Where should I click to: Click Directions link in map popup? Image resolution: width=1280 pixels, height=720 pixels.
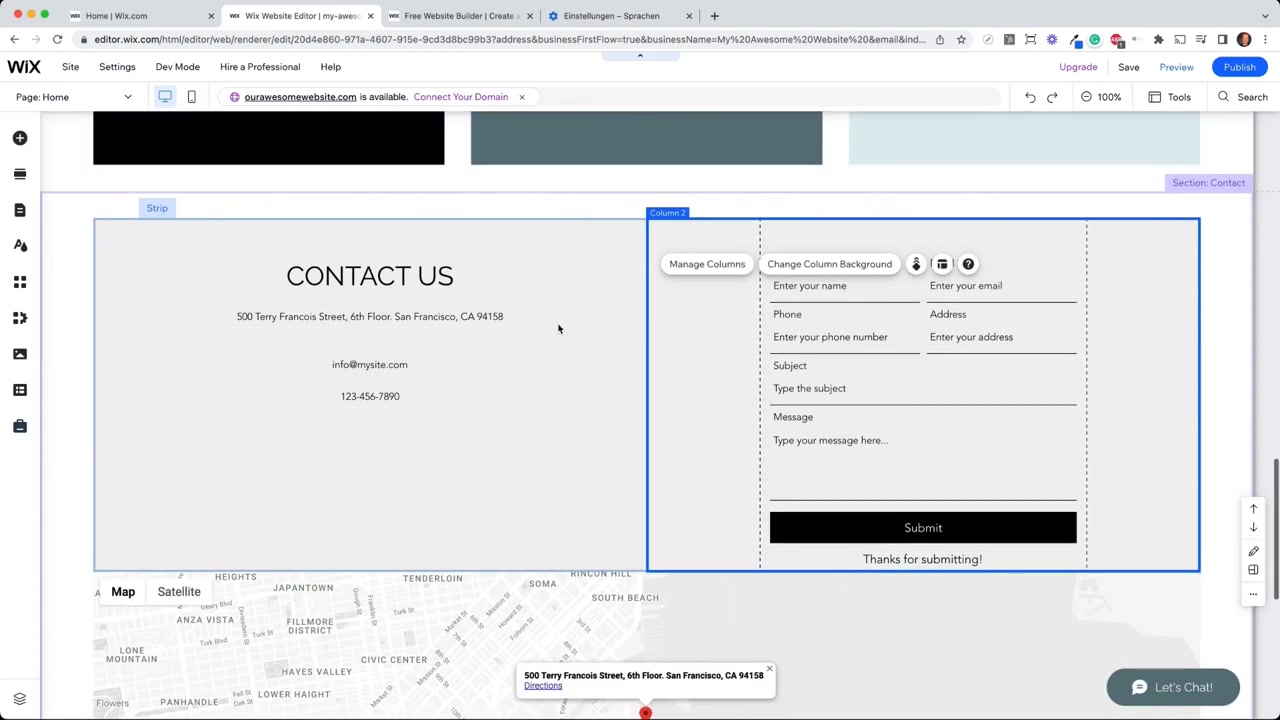coord(543,686)
